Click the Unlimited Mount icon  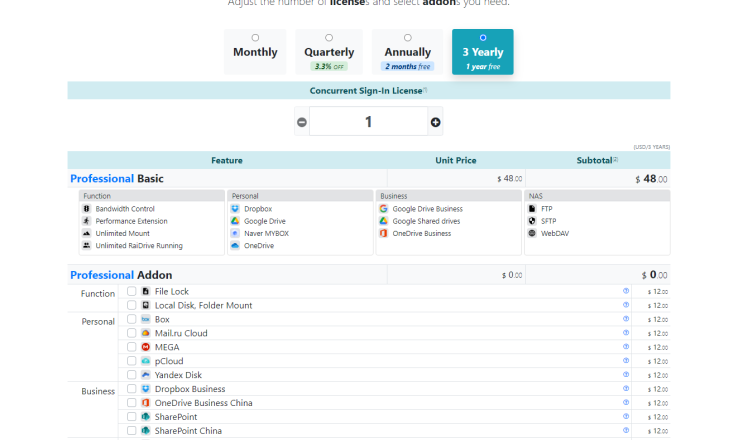click(86, 233)
